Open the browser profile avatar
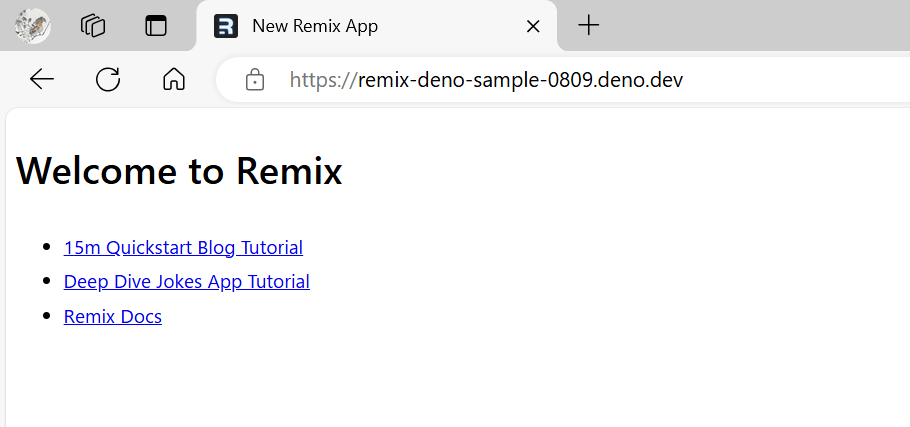910x427 pixels. pos(32,26)
